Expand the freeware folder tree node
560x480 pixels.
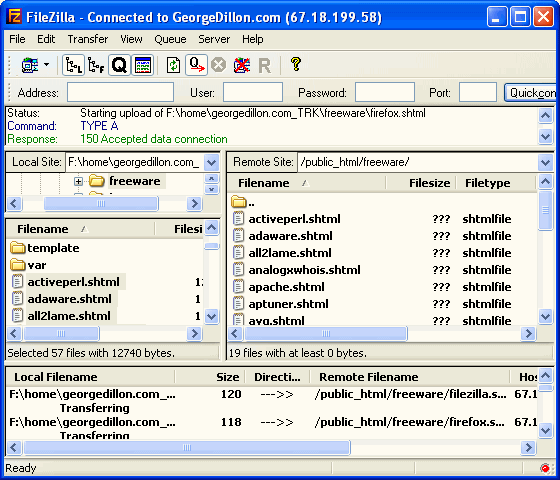[x=78, y=181]
